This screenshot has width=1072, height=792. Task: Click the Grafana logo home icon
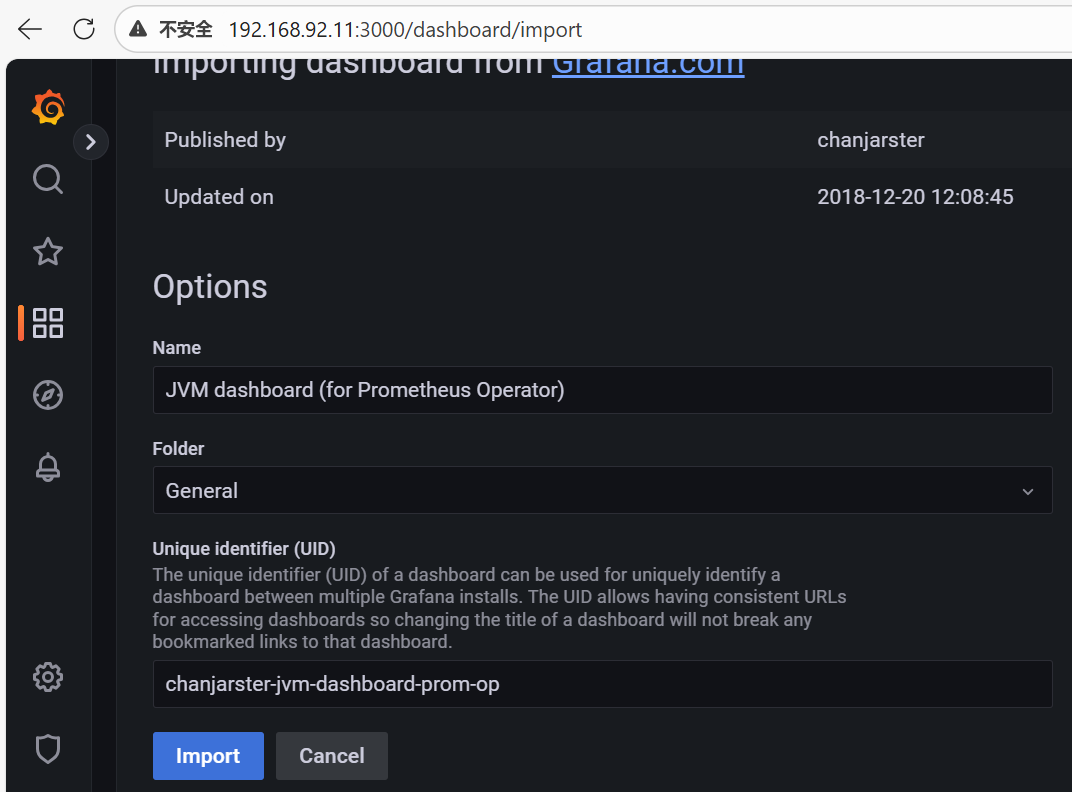(48, 107)
